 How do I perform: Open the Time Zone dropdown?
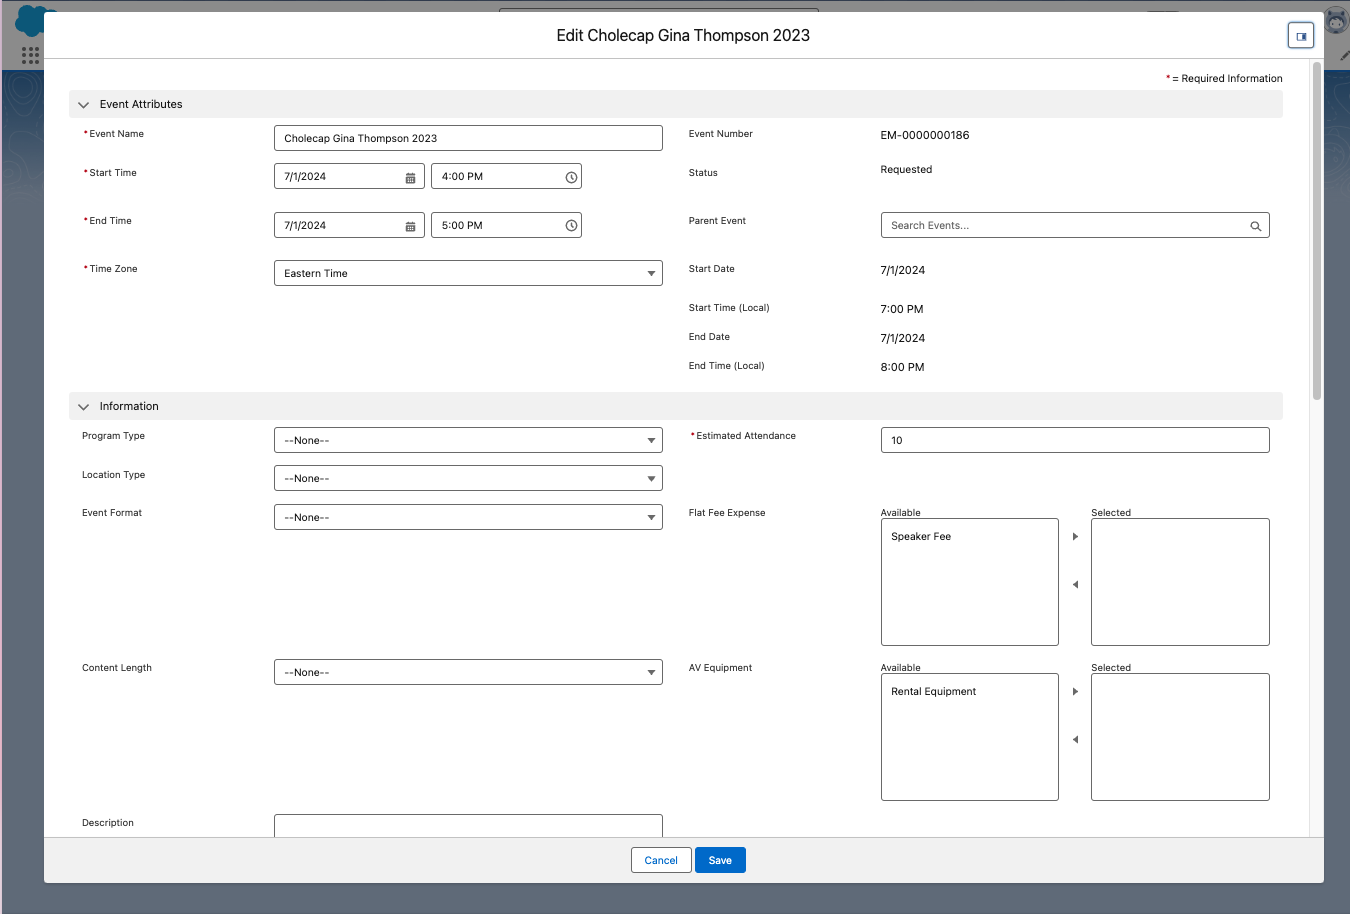click(467, 273)
